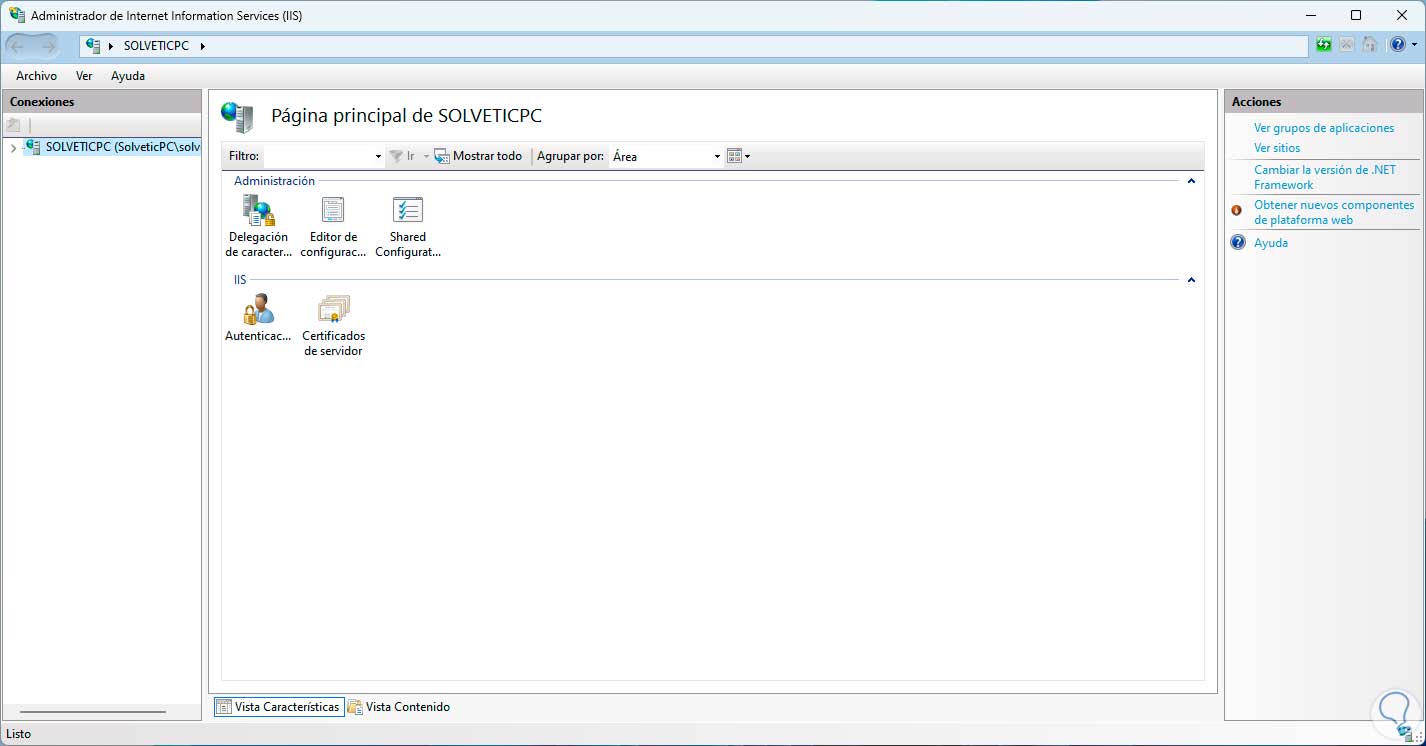The width and height of the screenshot is (1426, 746).
Task: Click the Ir button in the filter bar
Action: (402, 156)
